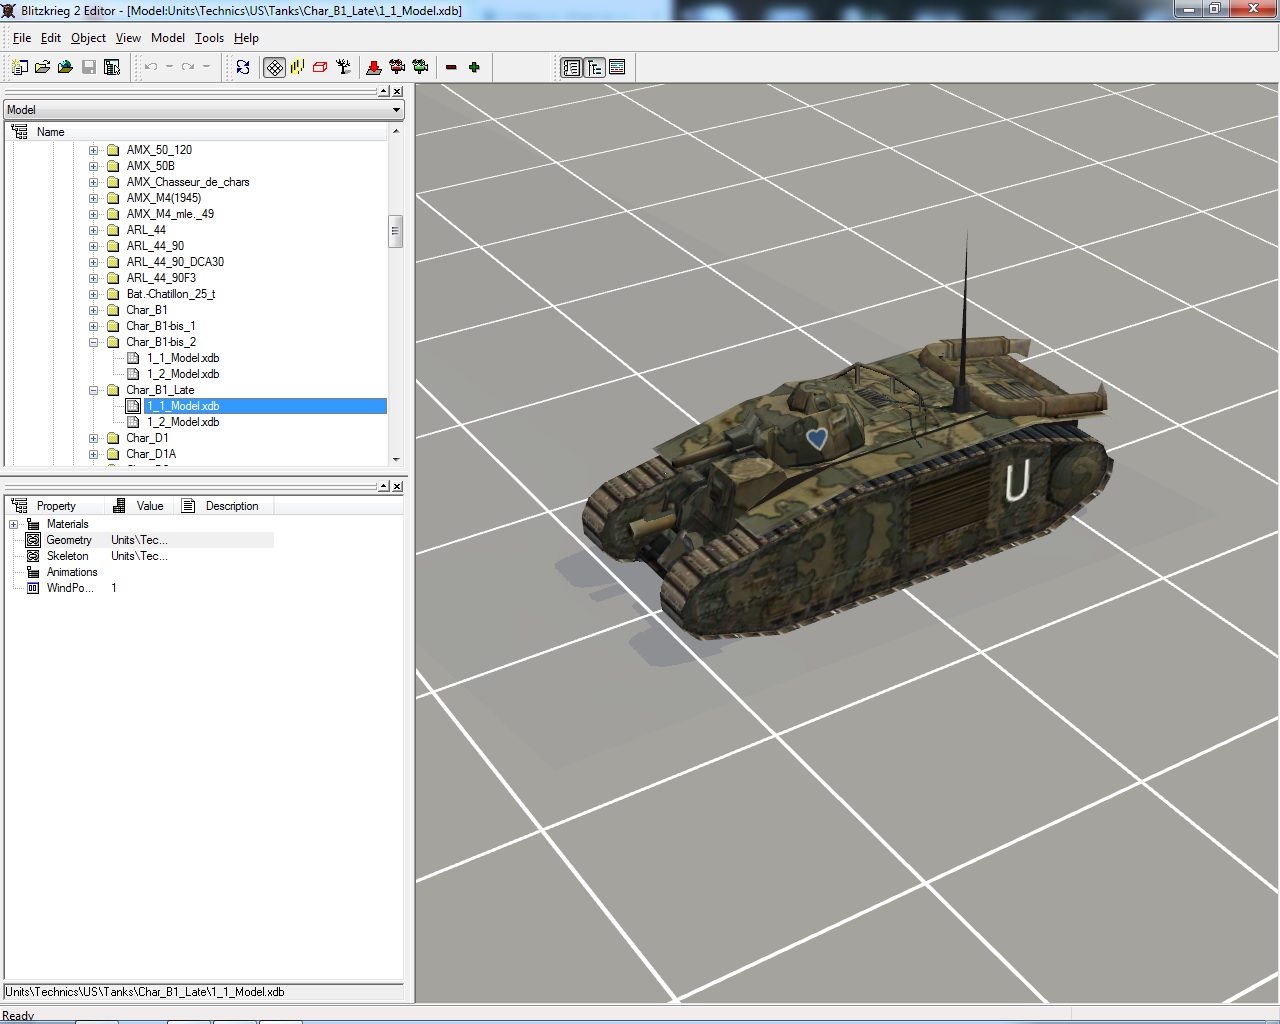Click the Value column header

141,506
